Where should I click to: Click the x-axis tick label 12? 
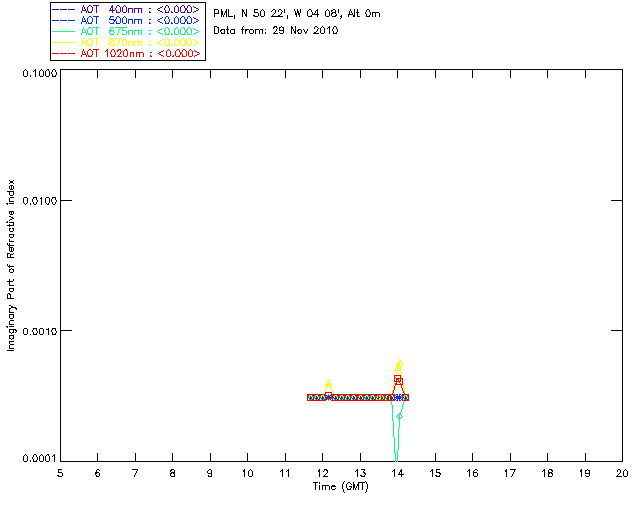(x=322, y=474)
